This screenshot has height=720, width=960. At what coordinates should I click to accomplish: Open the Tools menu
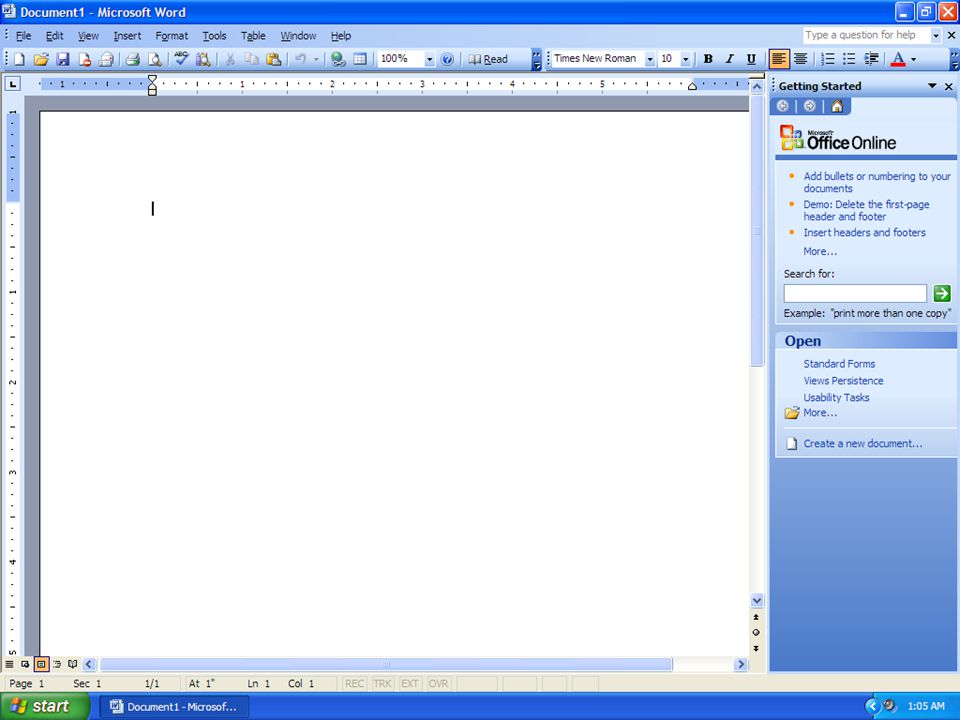[x=214, y=36]
